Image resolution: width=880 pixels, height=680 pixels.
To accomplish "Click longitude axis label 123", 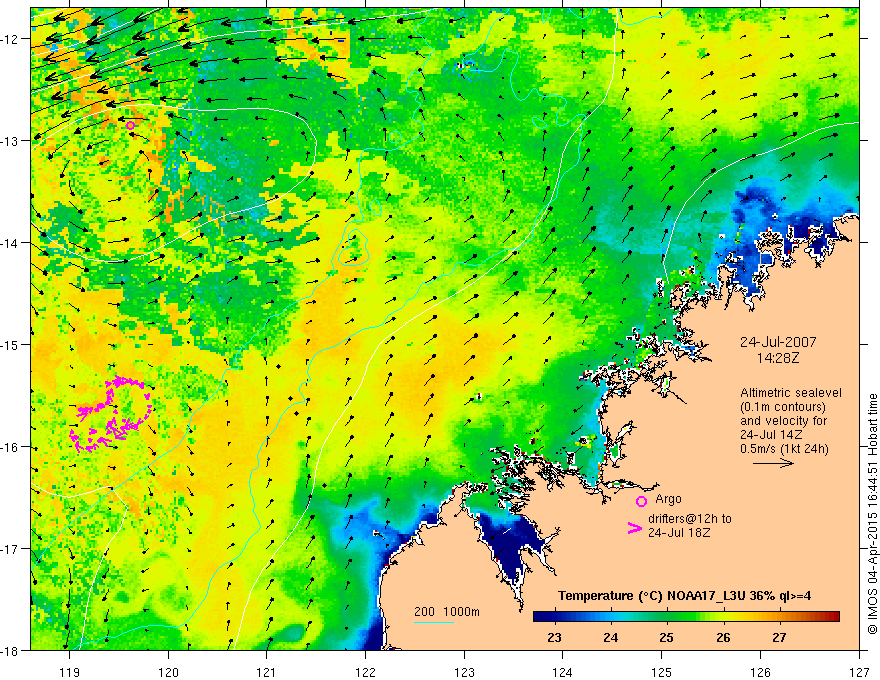I will 464,672.
